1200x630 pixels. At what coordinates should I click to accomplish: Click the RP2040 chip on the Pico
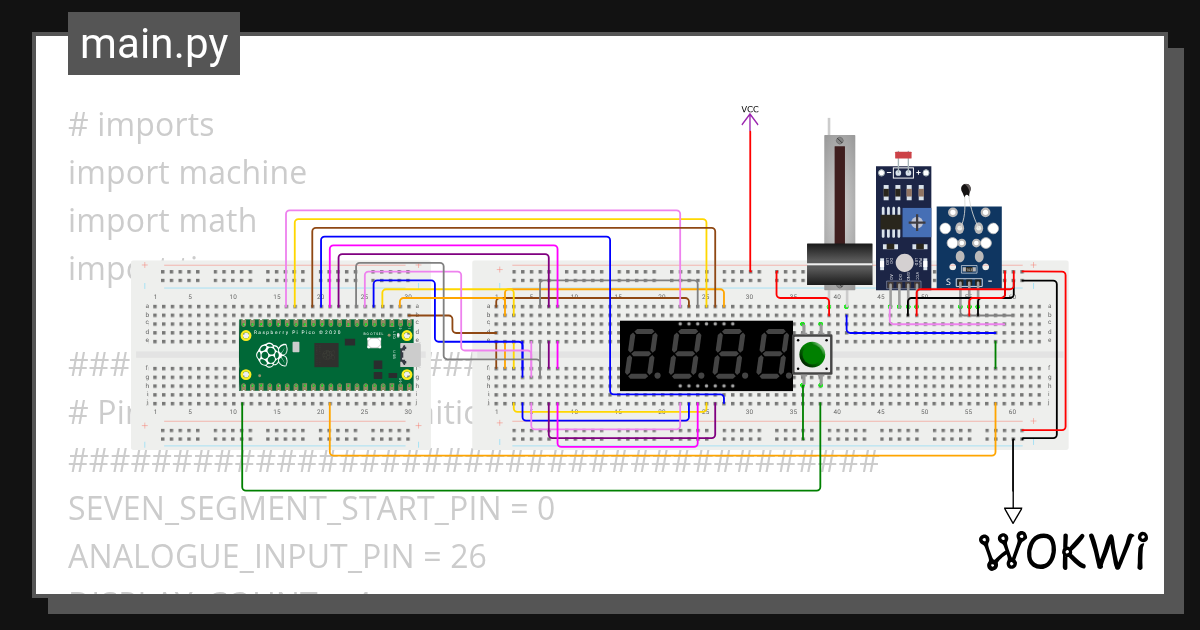(328, 355)
